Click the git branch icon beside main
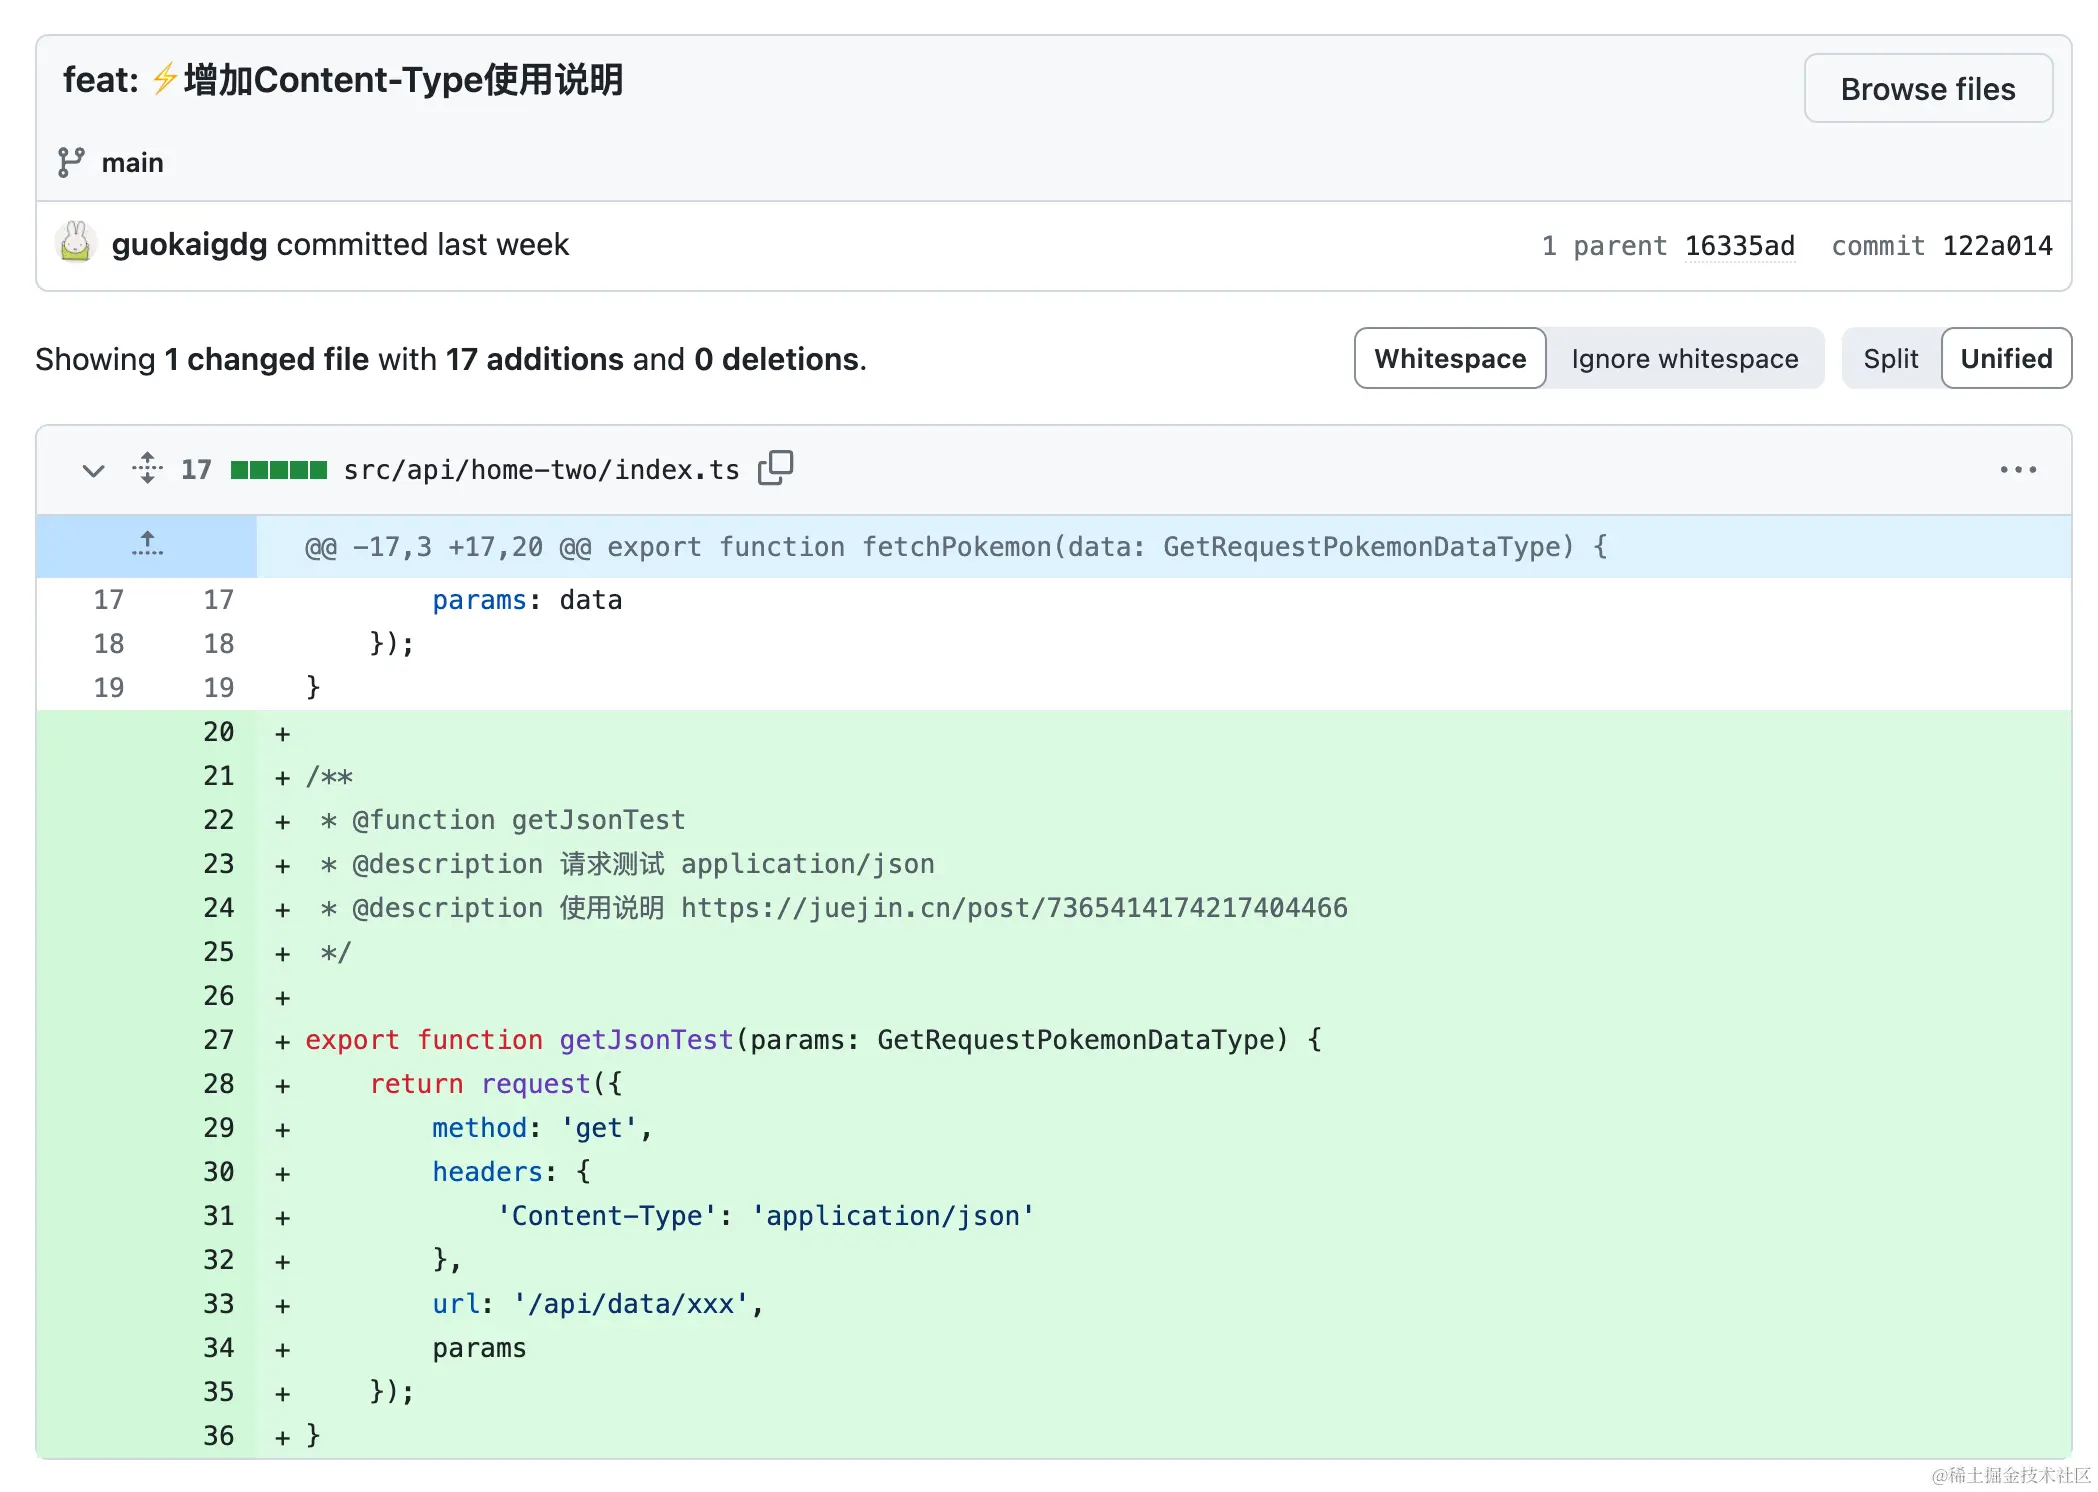 click(x=71, y=162)
